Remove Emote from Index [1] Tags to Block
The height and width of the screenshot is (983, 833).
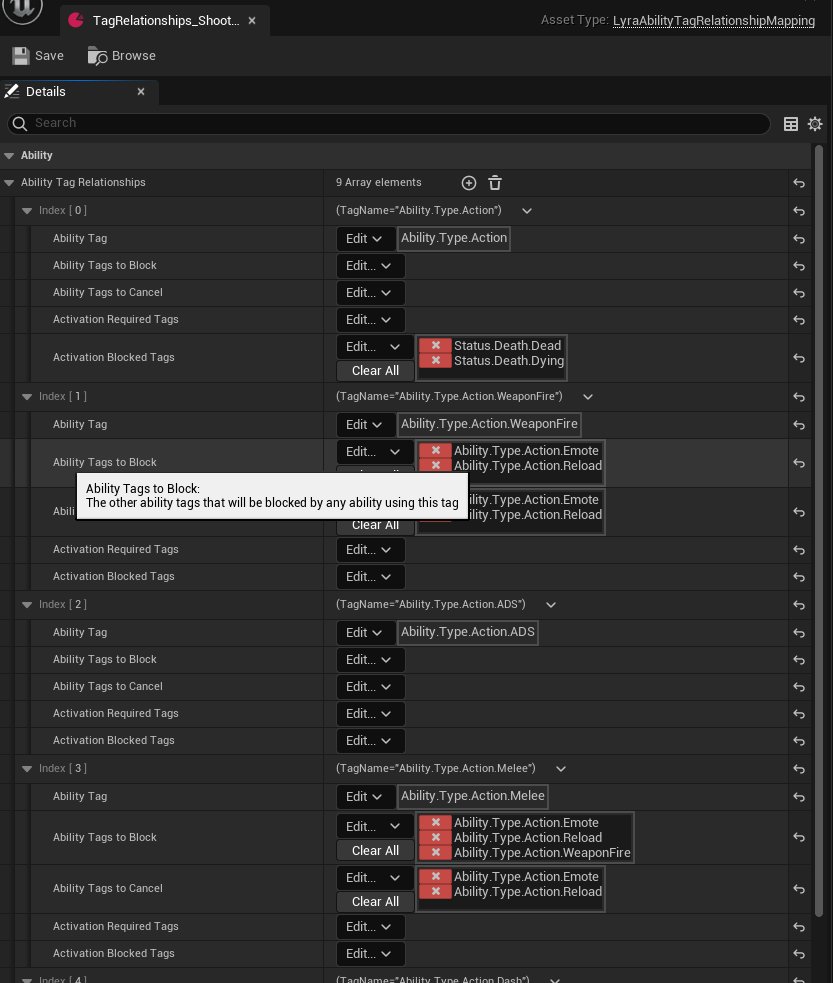coord(435,451)
